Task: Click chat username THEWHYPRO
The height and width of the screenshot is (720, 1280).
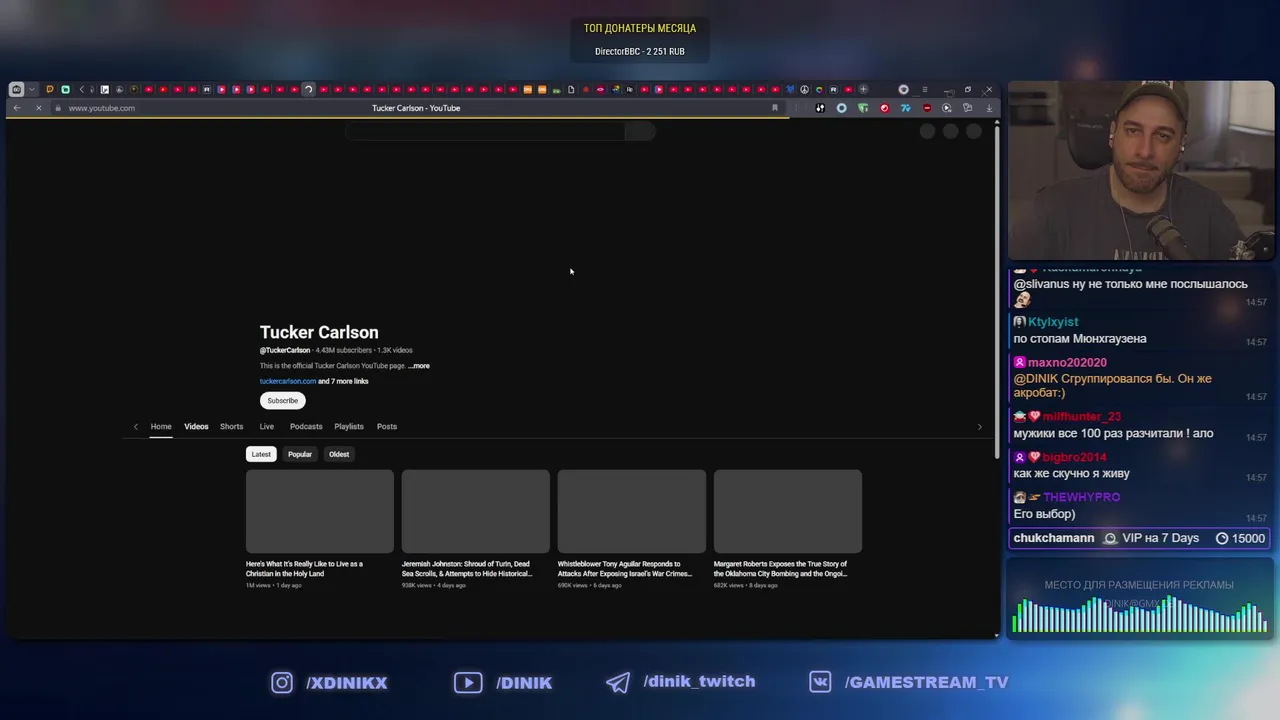Action: 1081,497
